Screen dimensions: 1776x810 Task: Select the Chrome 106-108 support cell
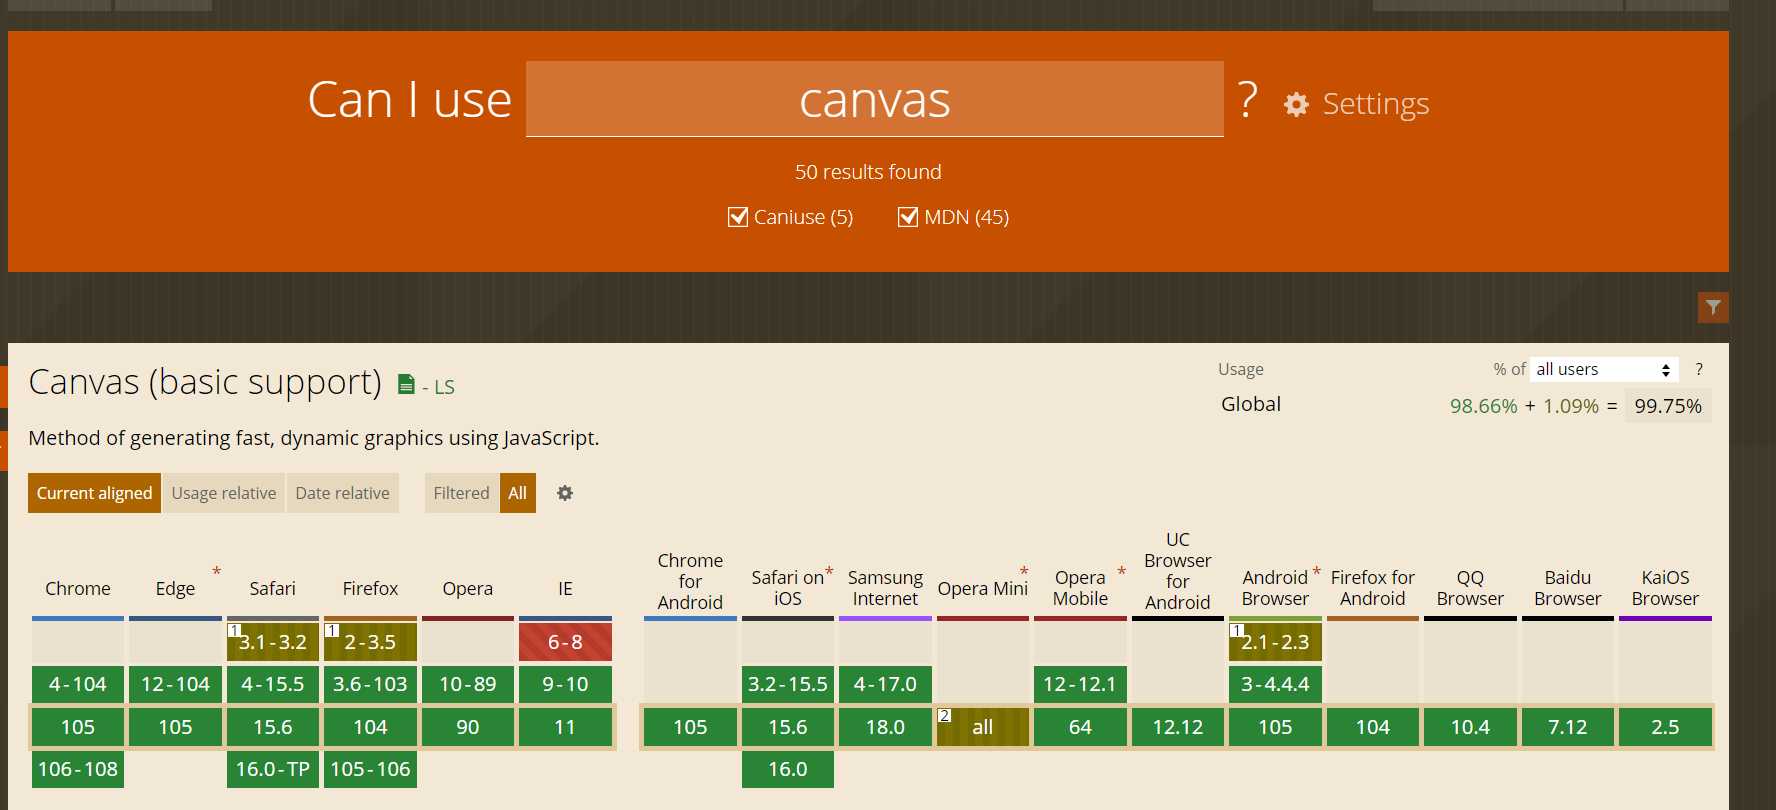point(78,769)
